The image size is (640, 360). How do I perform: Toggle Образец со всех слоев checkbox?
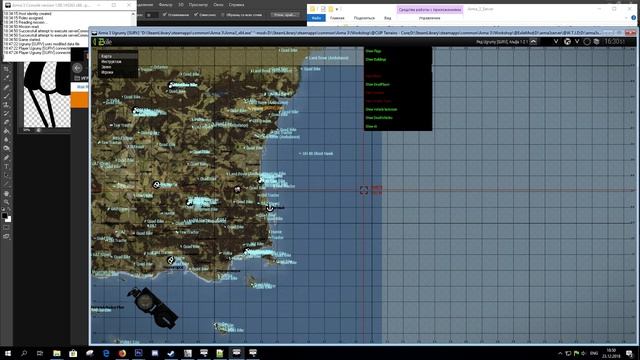(x=223, y=15)
